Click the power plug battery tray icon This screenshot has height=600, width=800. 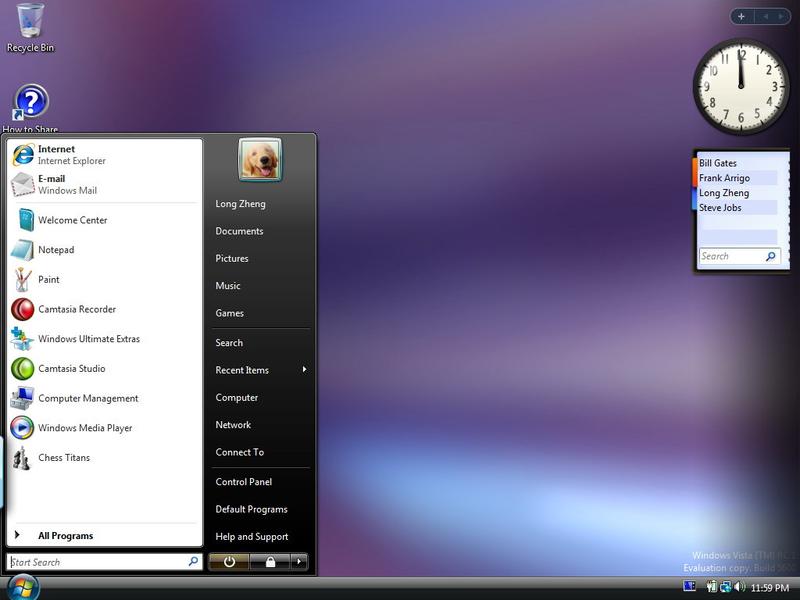pyautogui.click(x=712, y=587)
